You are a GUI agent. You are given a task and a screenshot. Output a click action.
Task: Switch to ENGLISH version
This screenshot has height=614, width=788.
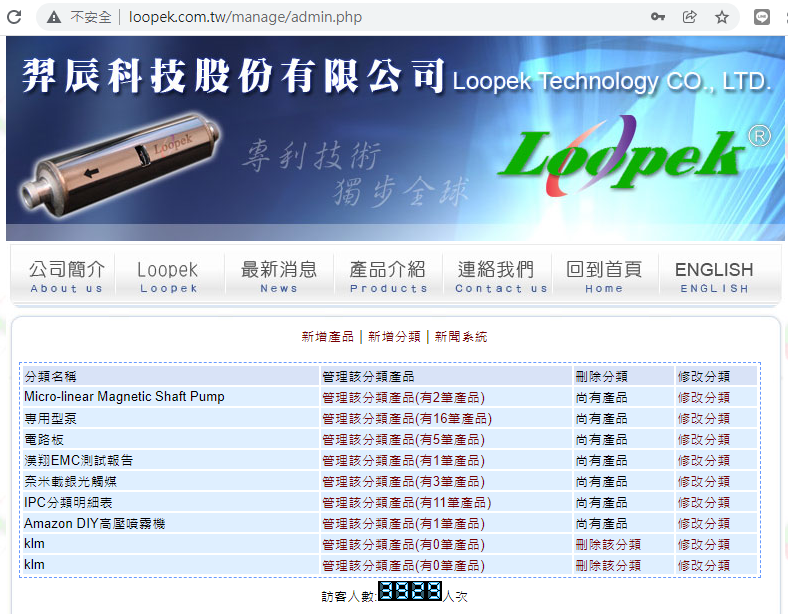tap(714, 276)
